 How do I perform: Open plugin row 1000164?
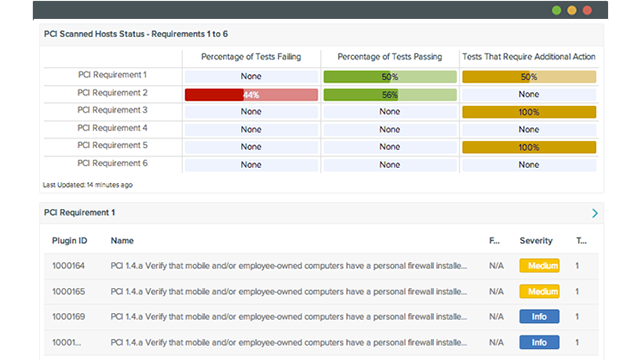[321, 266]
